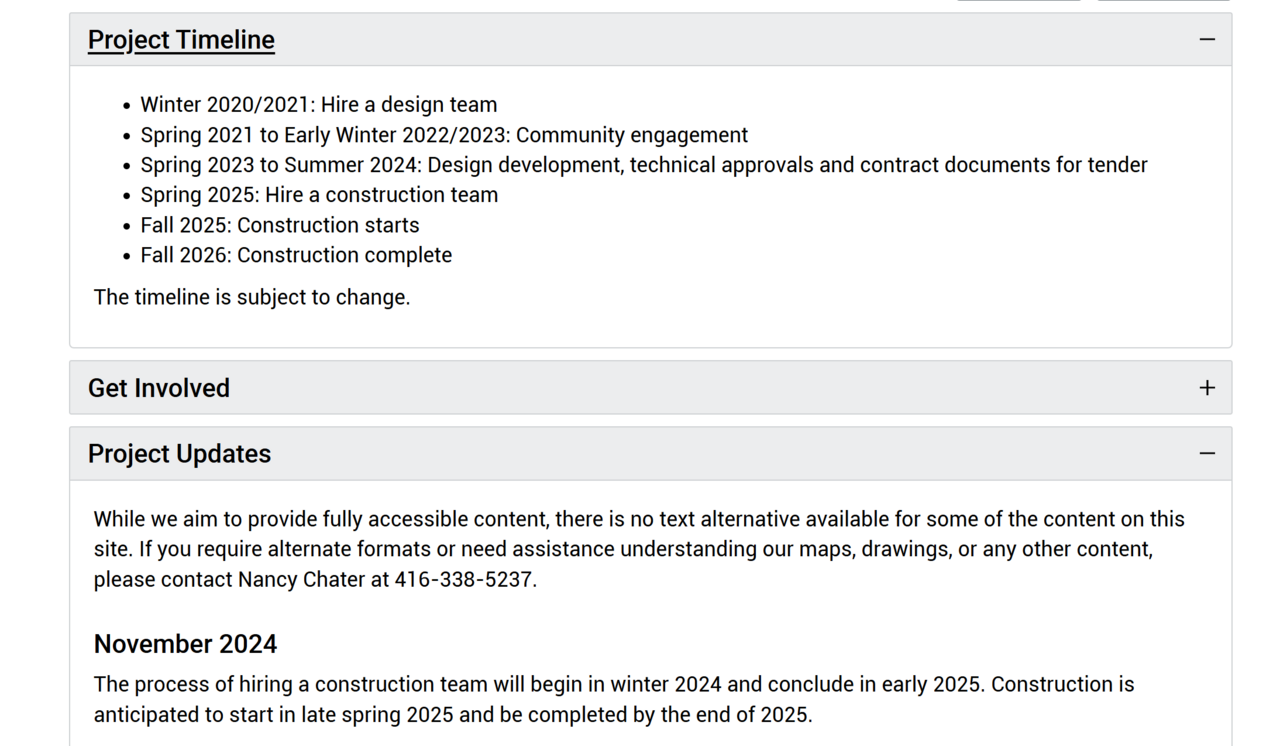
Task: Select the 'Hire a design team' bullet
Action: point(318,105)
